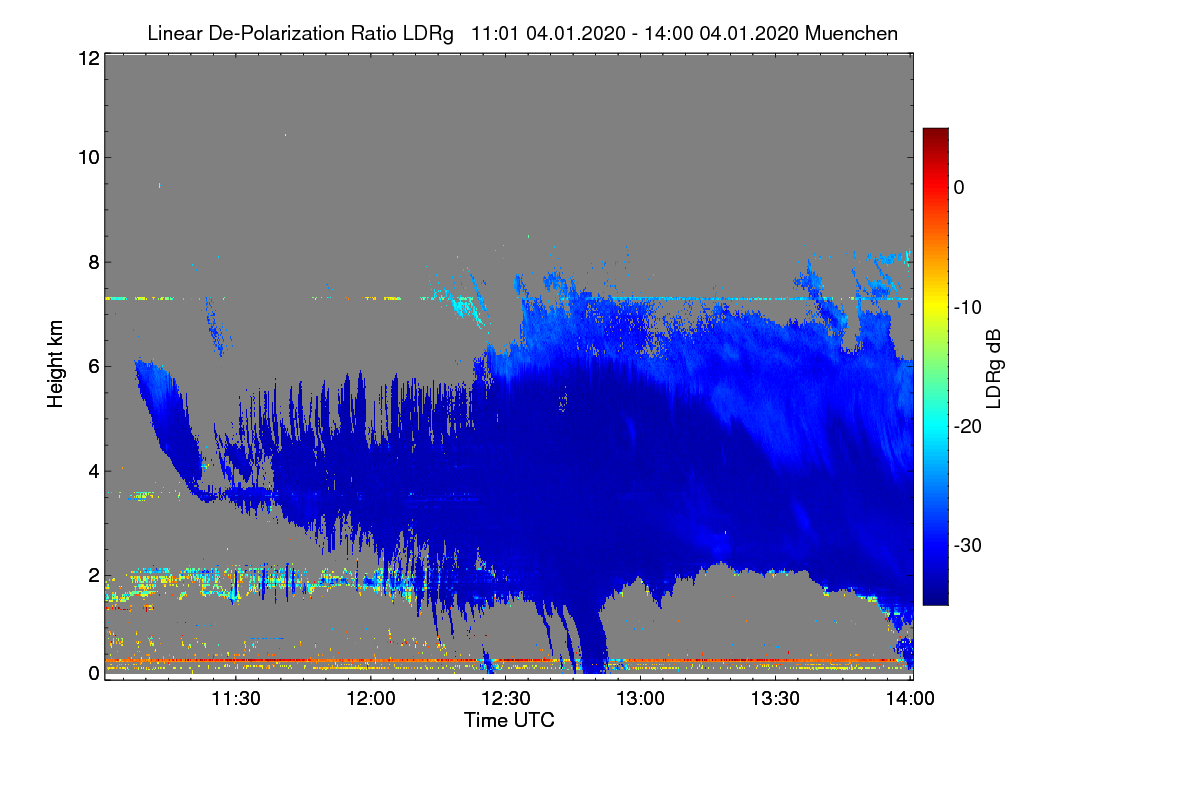Image resolution: width=1200 pixels, height=800 pixels.
Task: Click the location label "Muenchen"
Action: point(851,34)
